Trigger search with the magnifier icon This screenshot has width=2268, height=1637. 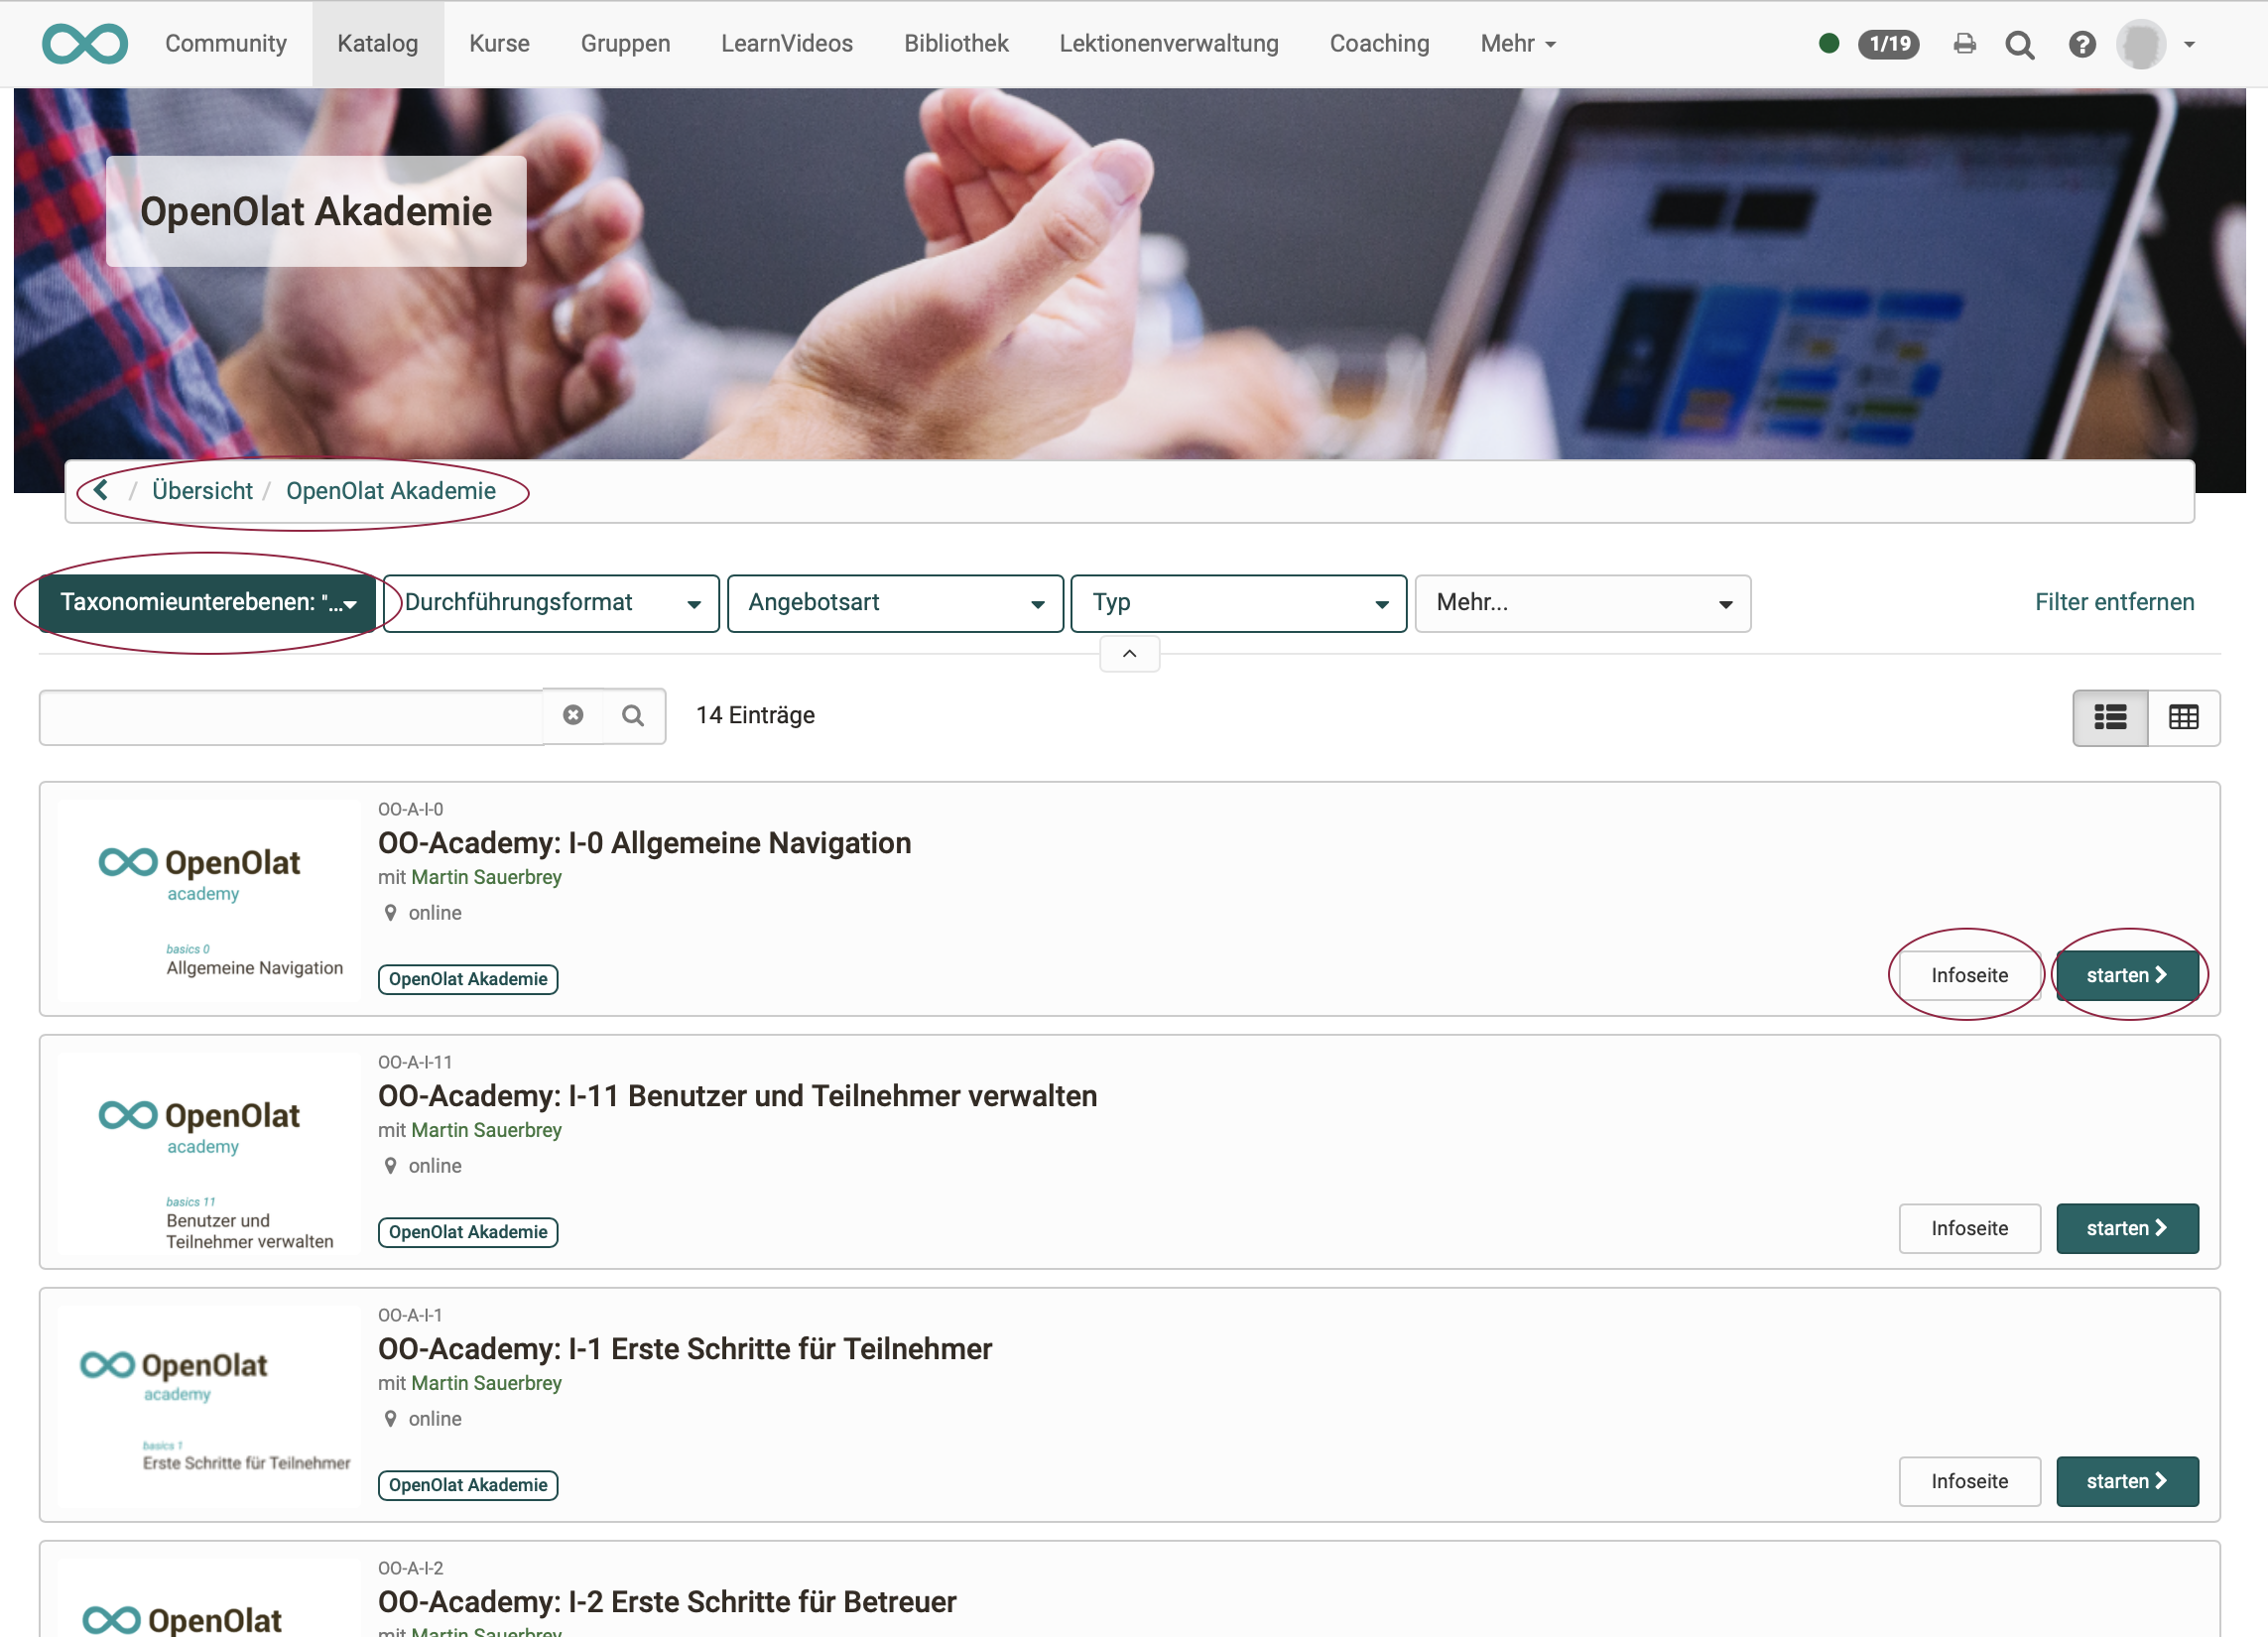[633, 716]
